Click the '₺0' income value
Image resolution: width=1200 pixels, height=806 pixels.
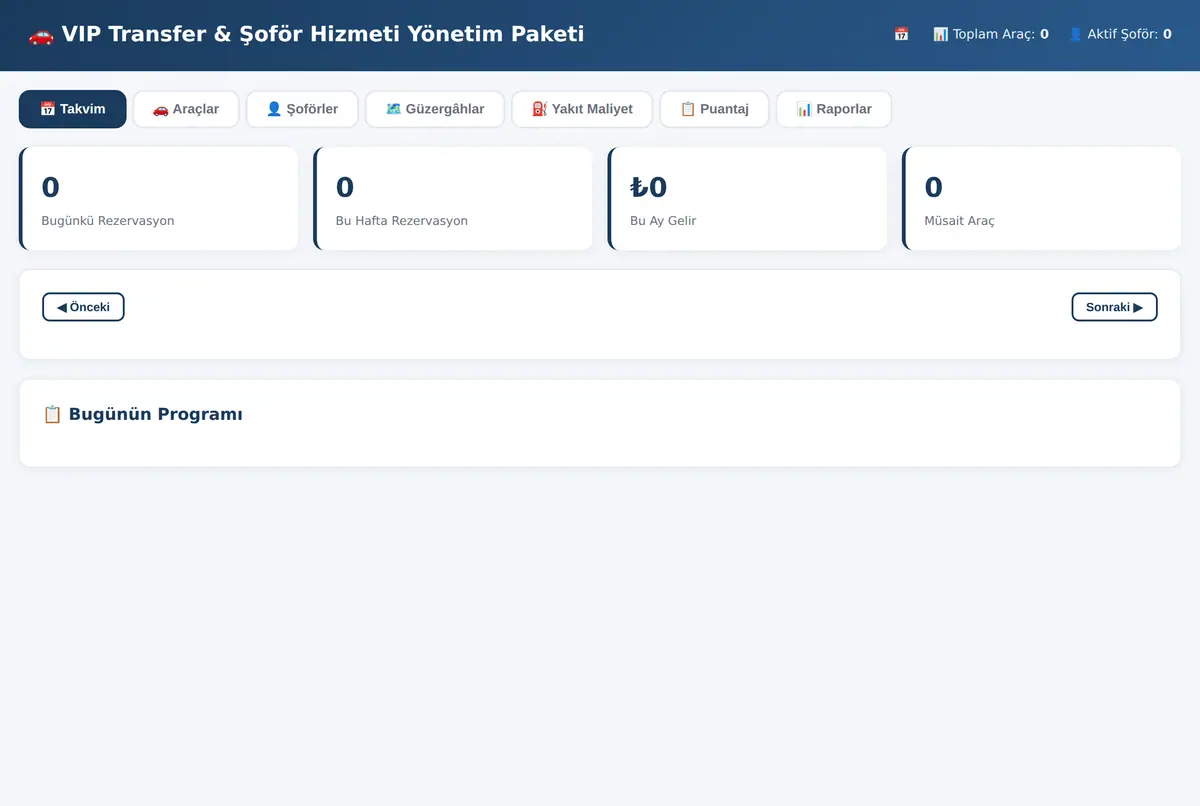click(x=649, y=187)
